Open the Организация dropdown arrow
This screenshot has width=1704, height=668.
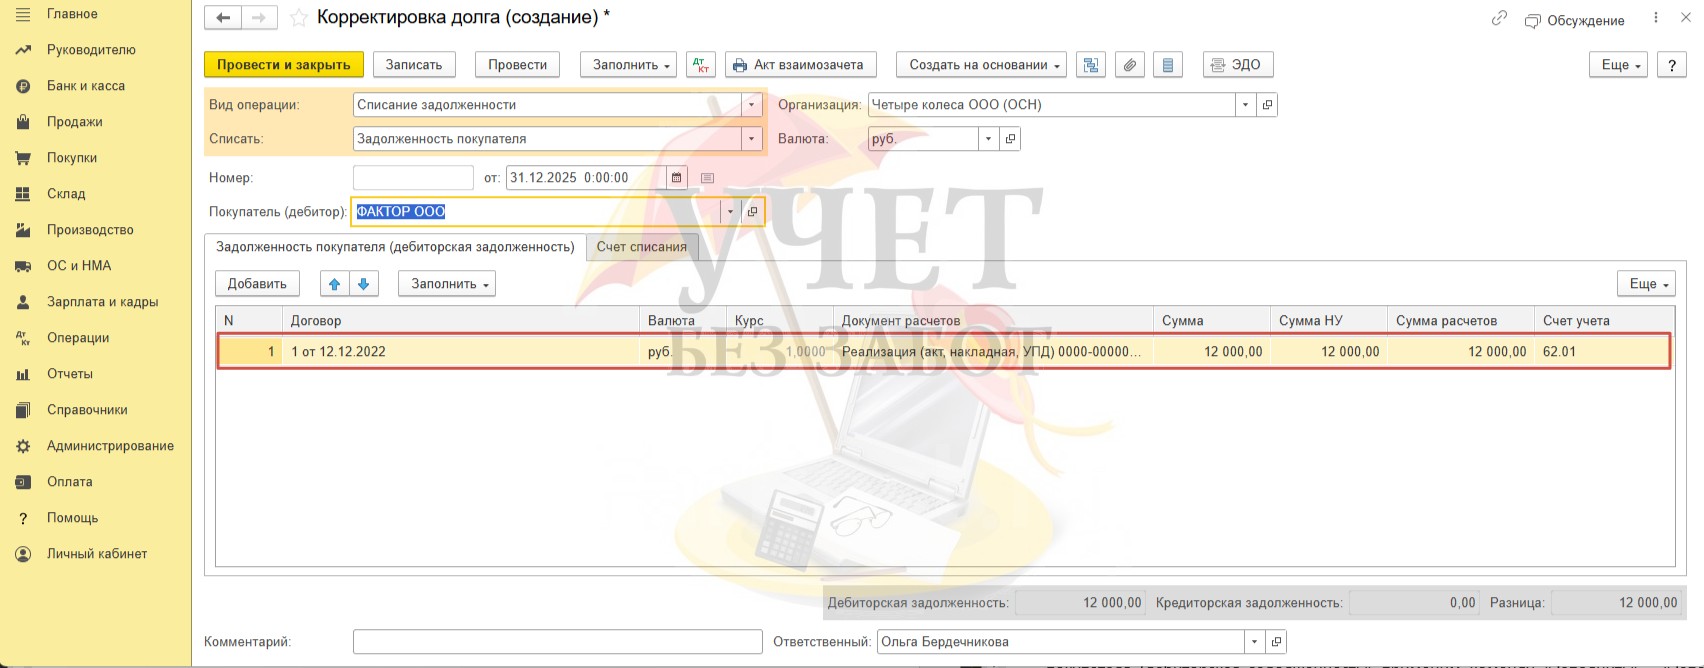[1245, 105]
